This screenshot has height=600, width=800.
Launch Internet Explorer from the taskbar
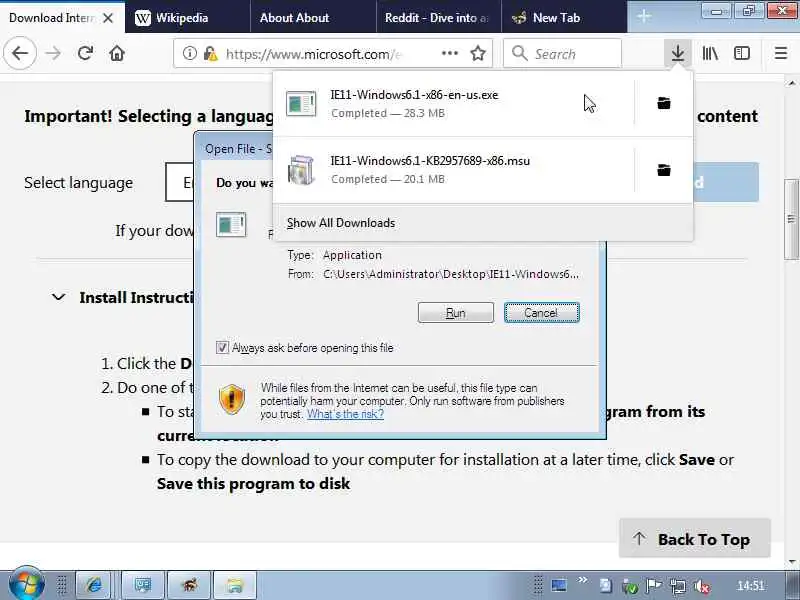pos(94,585)
